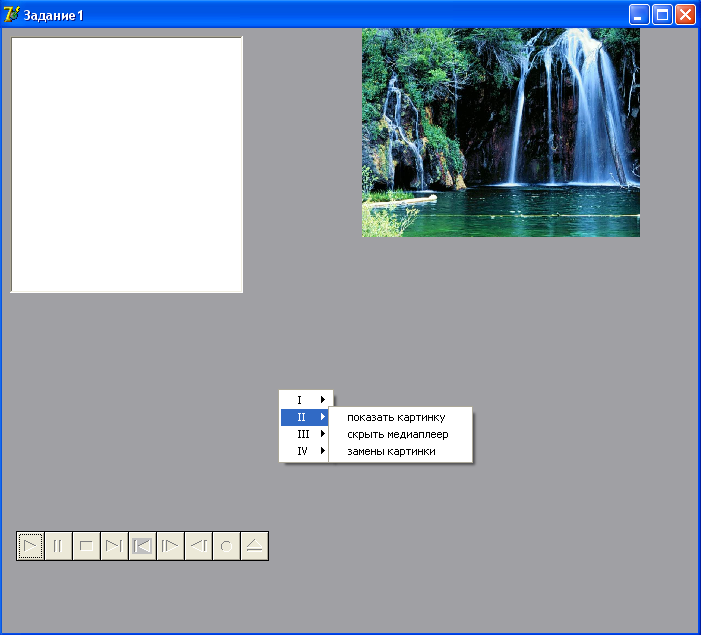701x635 pixels.
Task: Choose "скрыть медиаплеер" menu entry
Action: 400,434
